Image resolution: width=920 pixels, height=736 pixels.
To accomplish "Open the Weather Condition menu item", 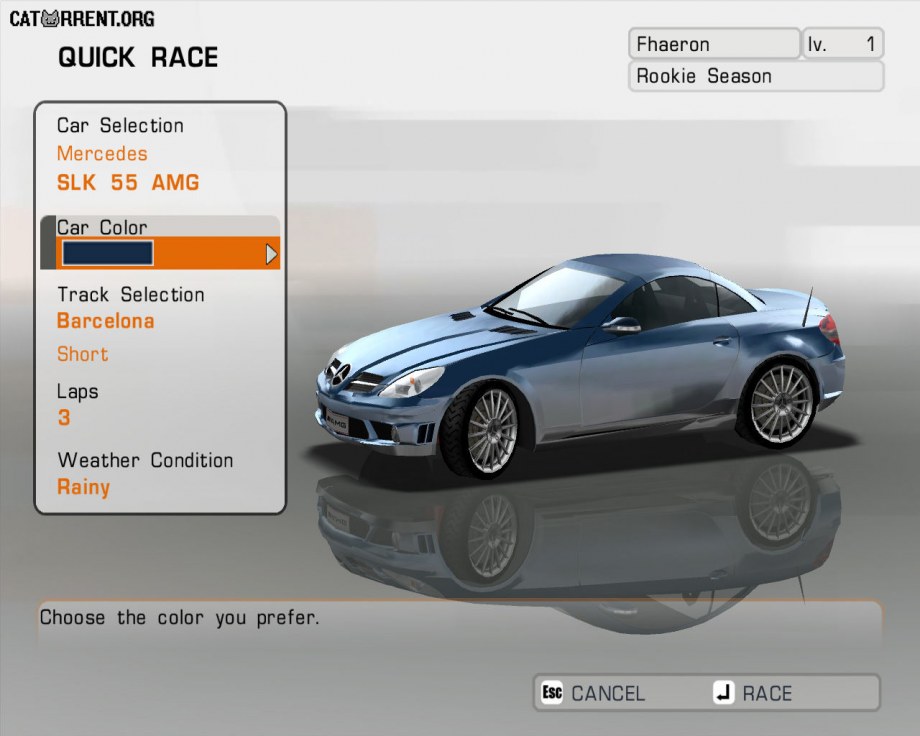I will point(146,460).
